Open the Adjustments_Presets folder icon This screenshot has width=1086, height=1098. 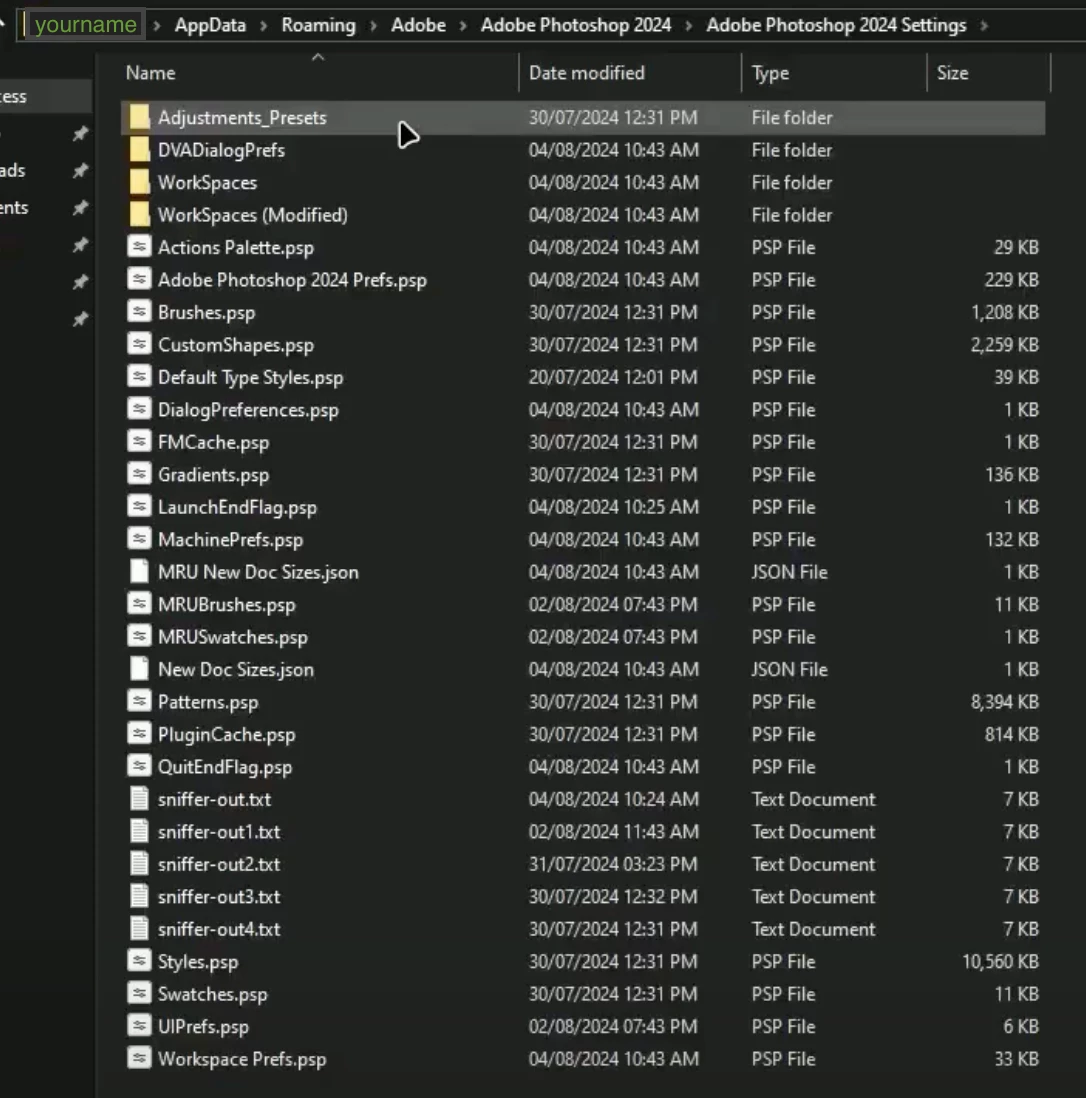(x=139, y=117)
